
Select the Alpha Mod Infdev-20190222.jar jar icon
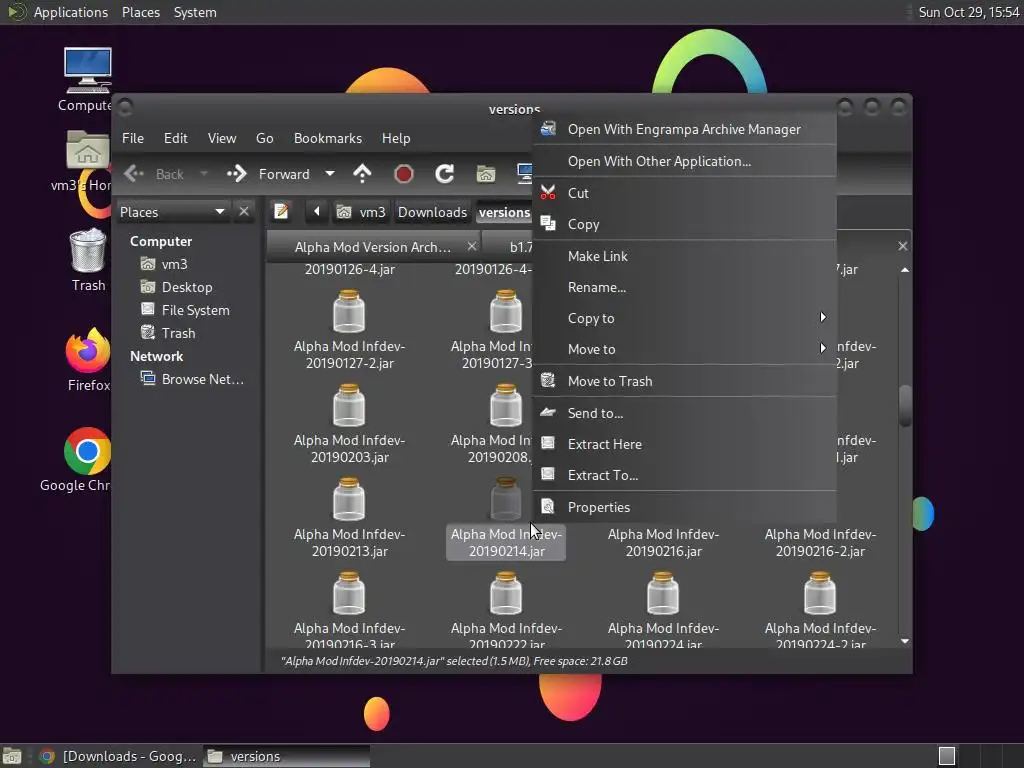[506, 594]
